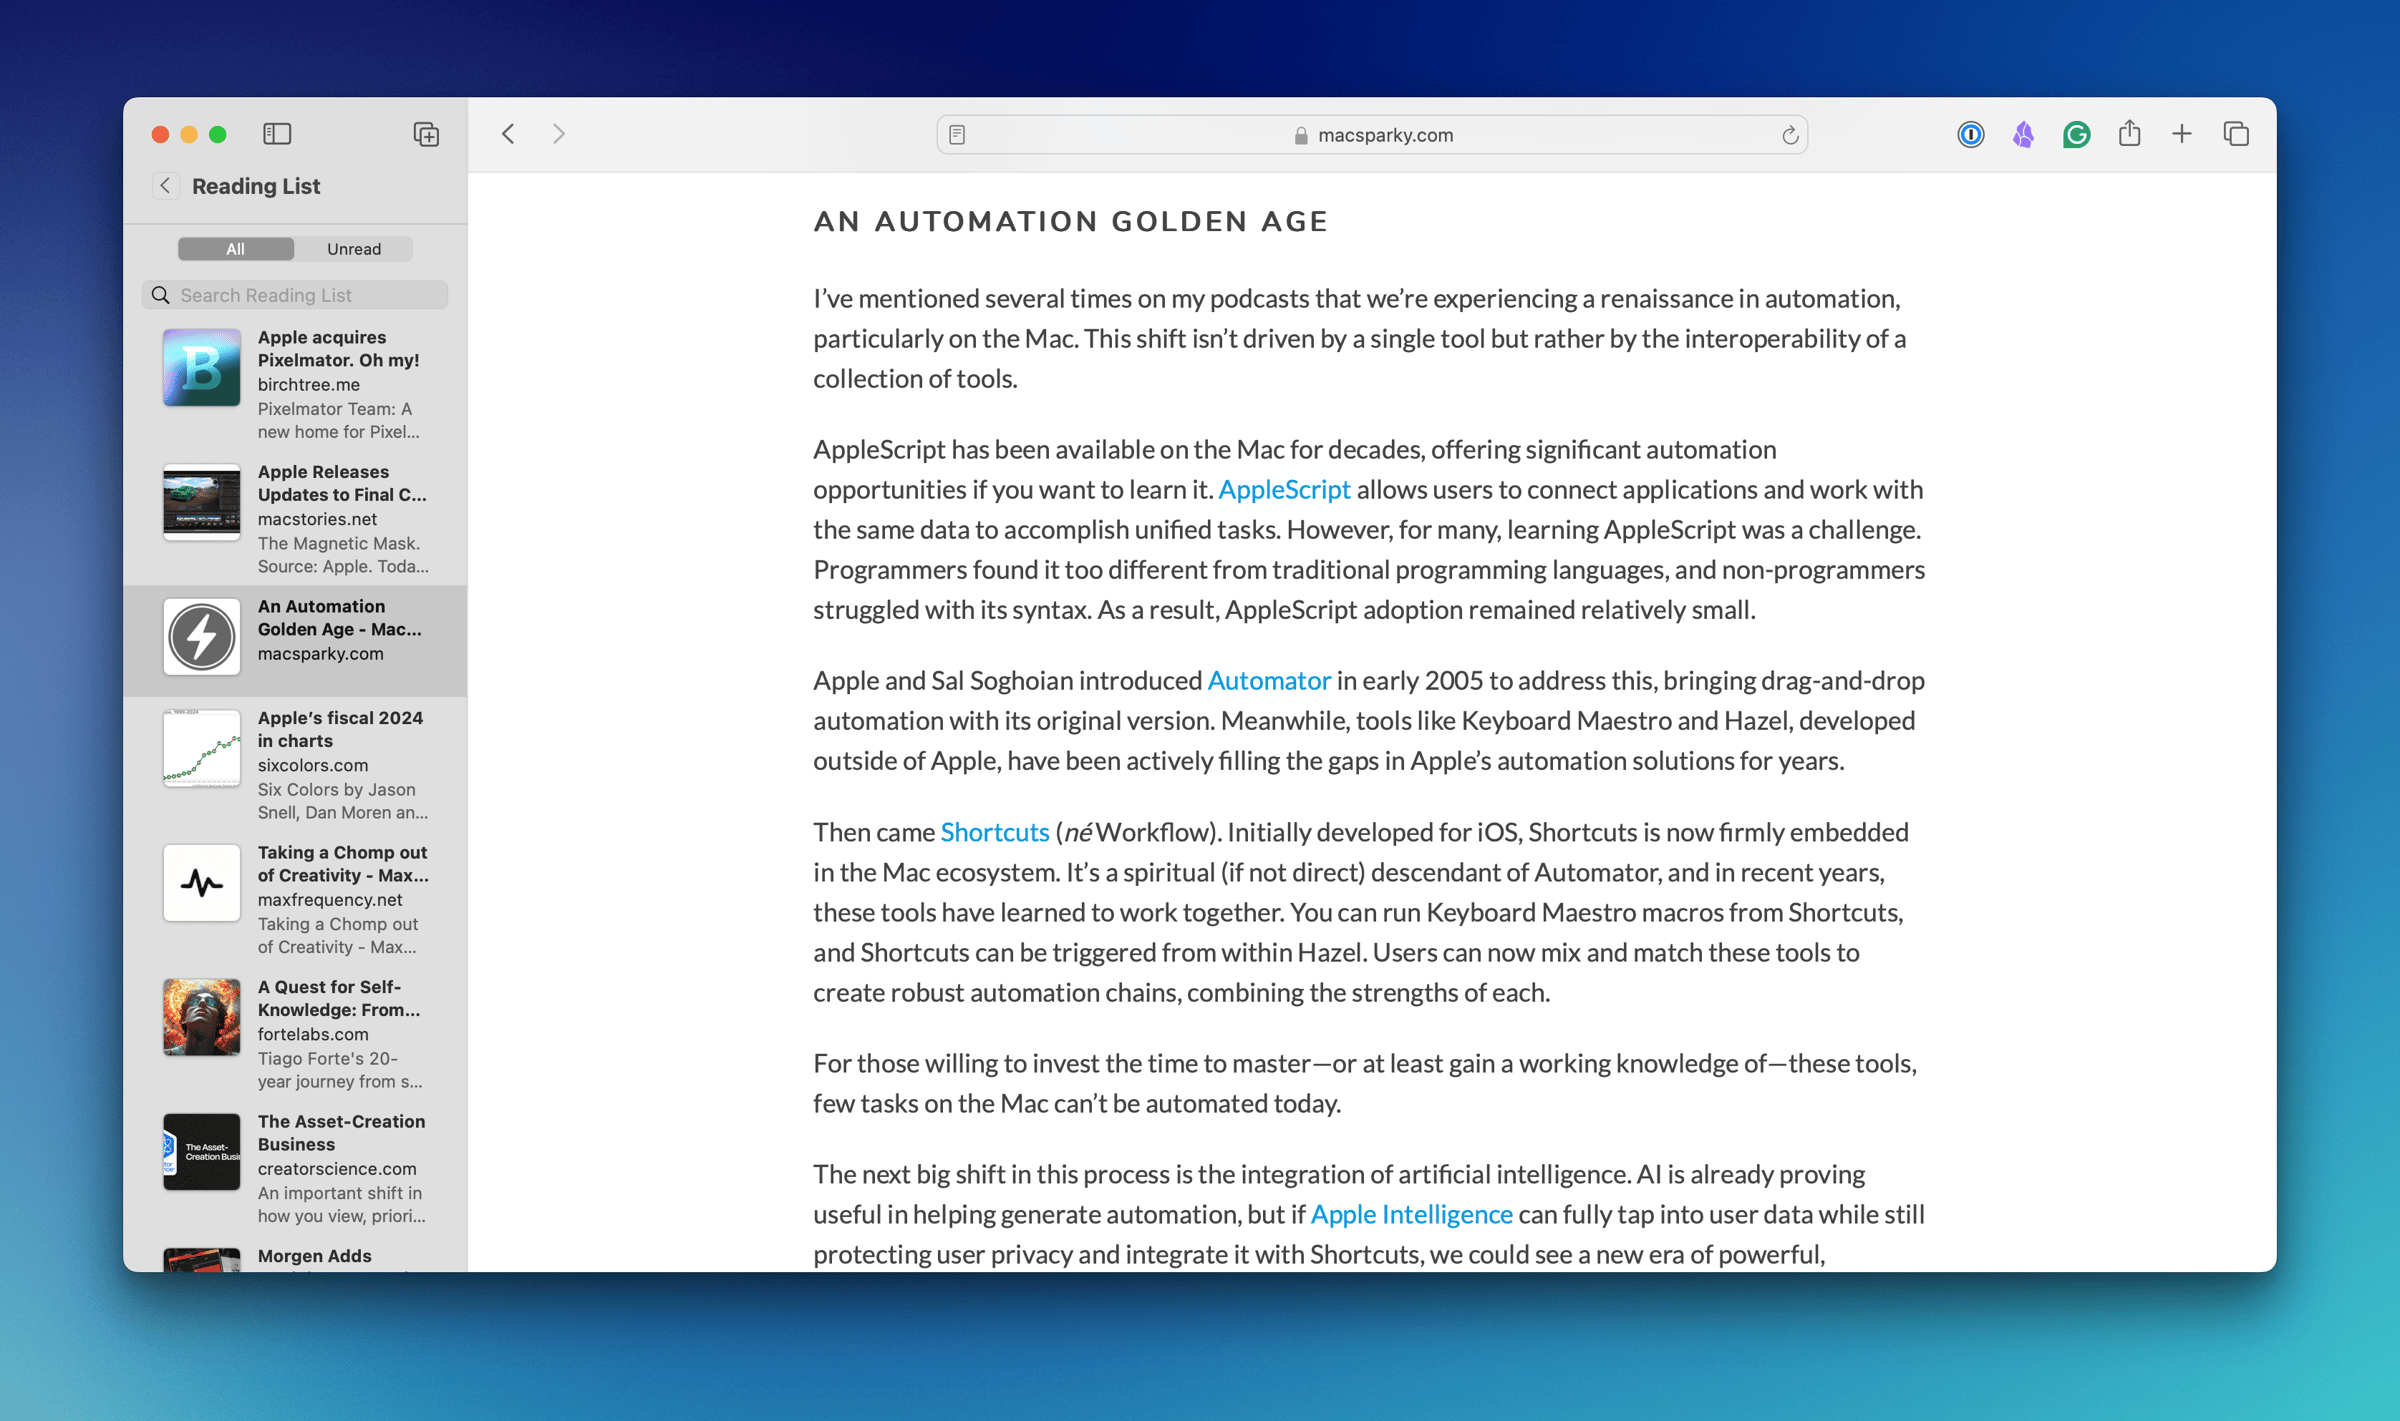
Task: Reload the macsparky.com page
Action: coord(1790,135)
